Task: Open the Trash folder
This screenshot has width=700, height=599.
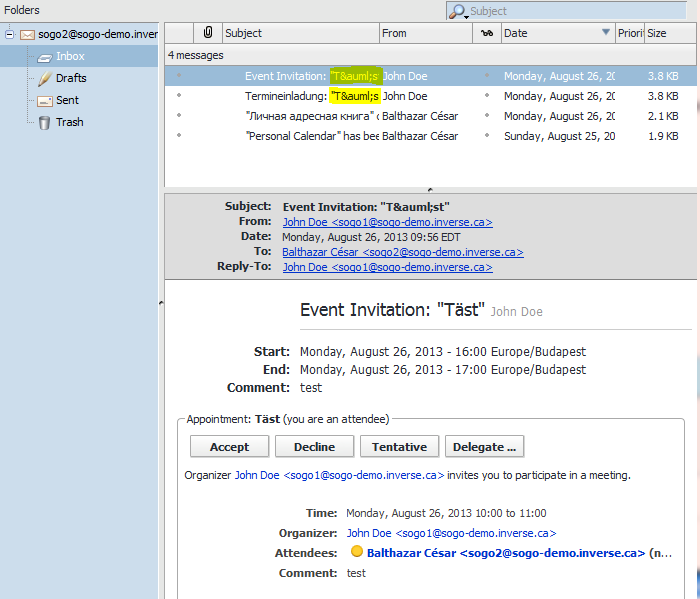Action: pyautogui.click(x=69, y=122)
